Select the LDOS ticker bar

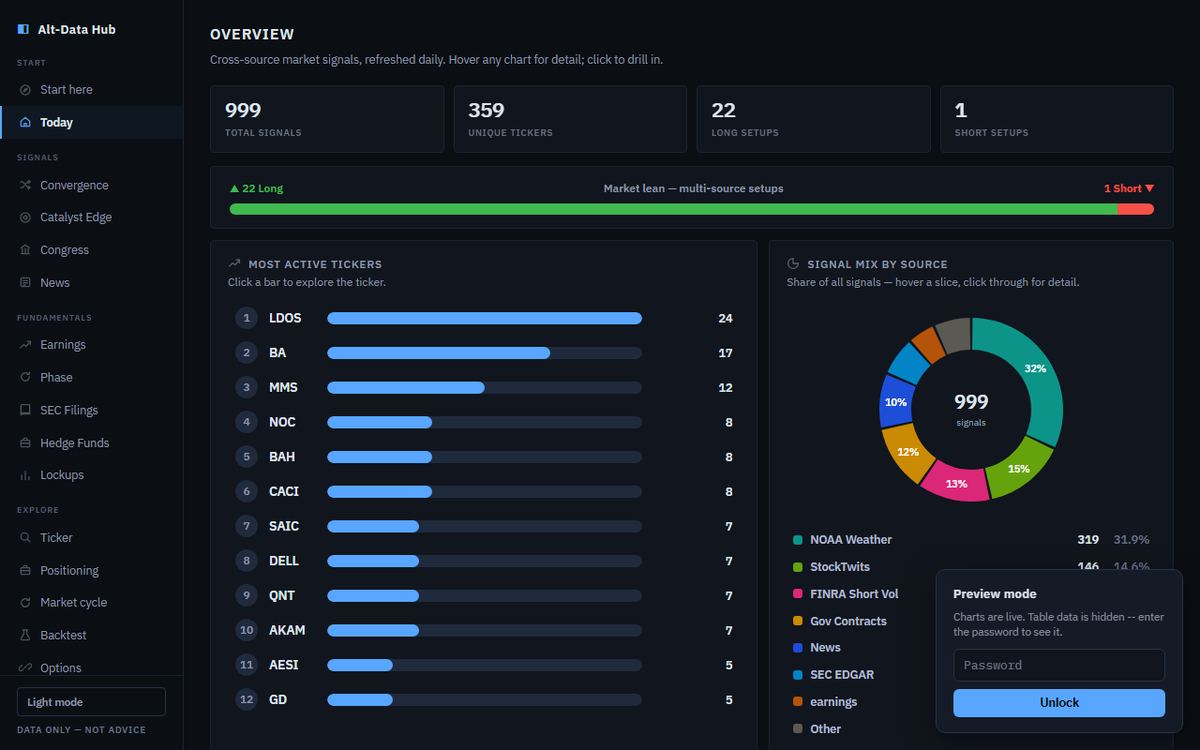tap(484, 318)
